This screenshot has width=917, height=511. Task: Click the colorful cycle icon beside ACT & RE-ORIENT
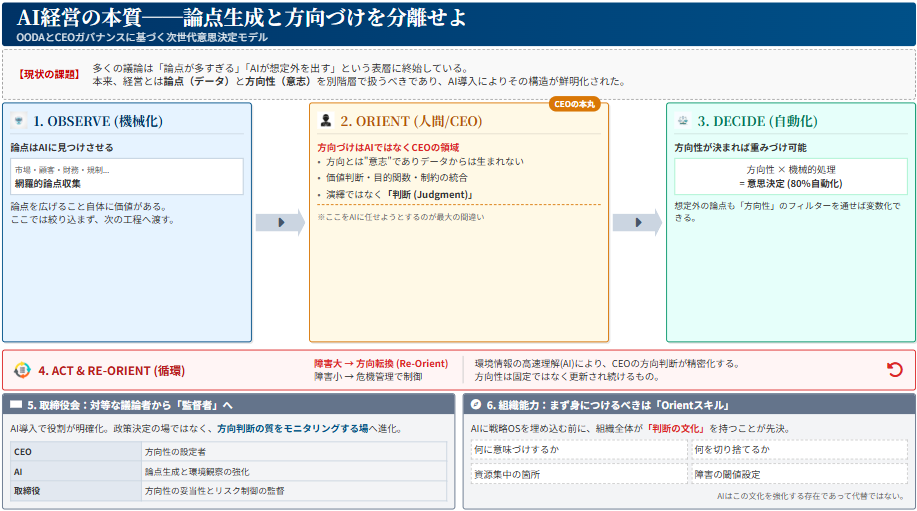coord(22,370)
